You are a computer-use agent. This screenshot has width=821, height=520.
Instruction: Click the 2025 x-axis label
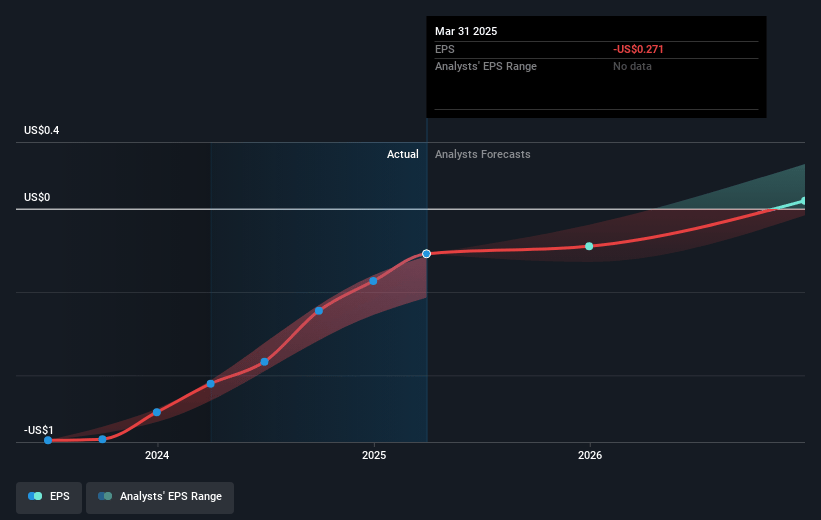[374, 456]
